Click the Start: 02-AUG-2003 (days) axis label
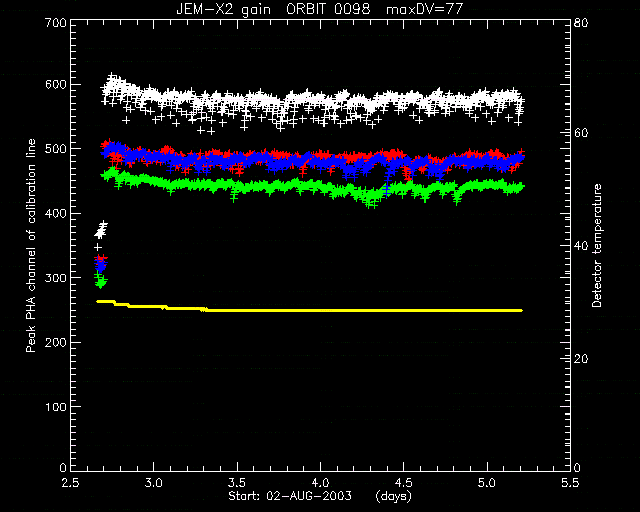The height and width of the screenshot is (512, 640). [x=320, y=496]
